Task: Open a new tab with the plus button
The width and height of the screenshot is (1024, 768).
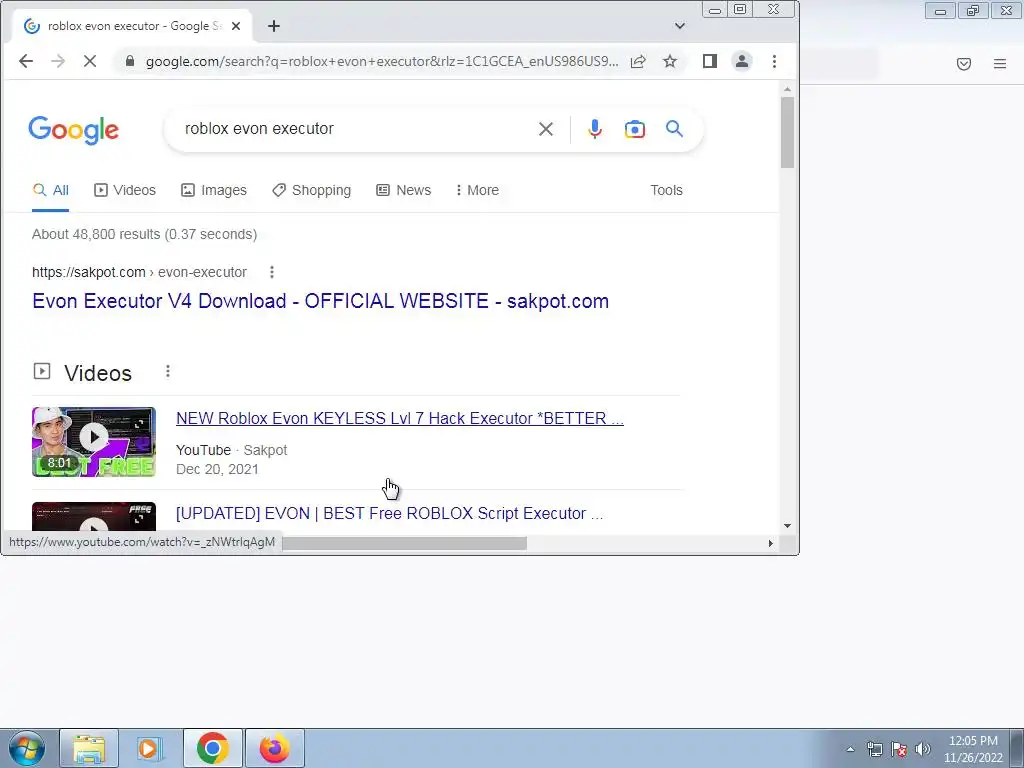Action: (x=274, y=26)
